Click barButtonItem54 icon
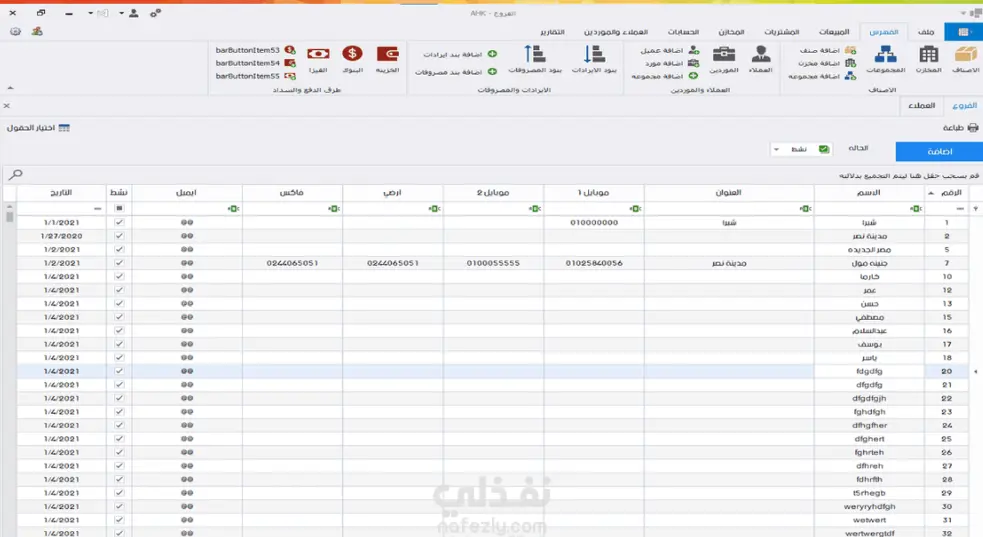The width and height of the screenshot is (983, 537). coord(290,63)
